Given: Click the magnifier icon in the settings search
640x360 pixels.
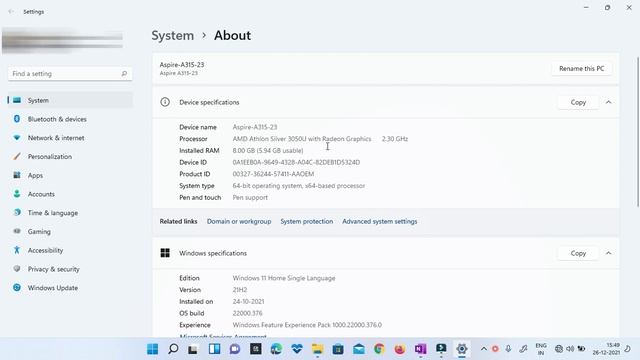Looking at the screenshot, I should click(124, 74).
